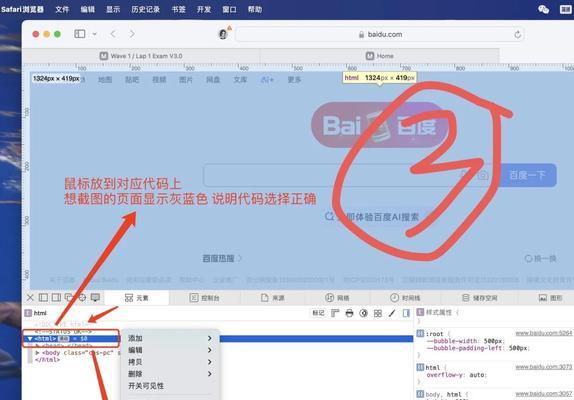Switch to the 来源 tab
Screen dimensions: 574x400
coord(272,298)
